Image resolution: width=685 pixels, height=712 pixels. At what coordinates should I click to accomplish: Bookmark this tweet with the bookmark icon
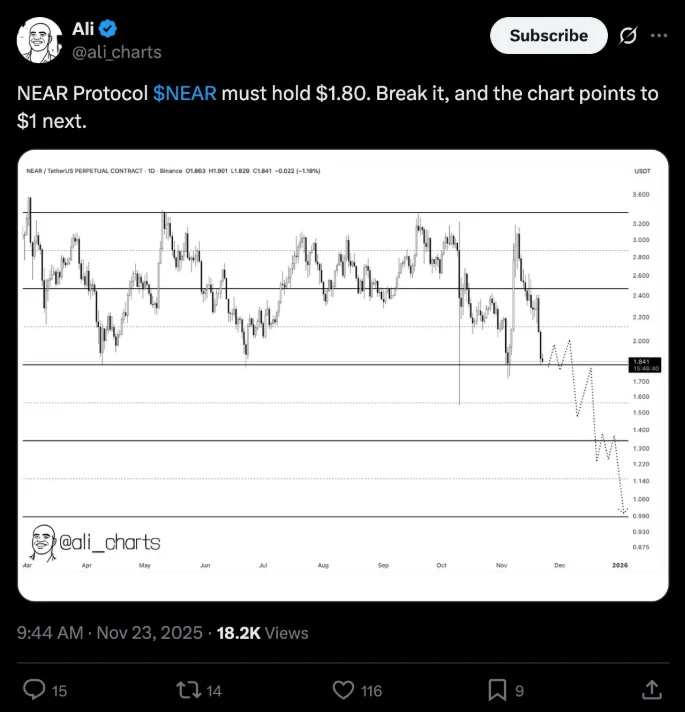(497, 689)
